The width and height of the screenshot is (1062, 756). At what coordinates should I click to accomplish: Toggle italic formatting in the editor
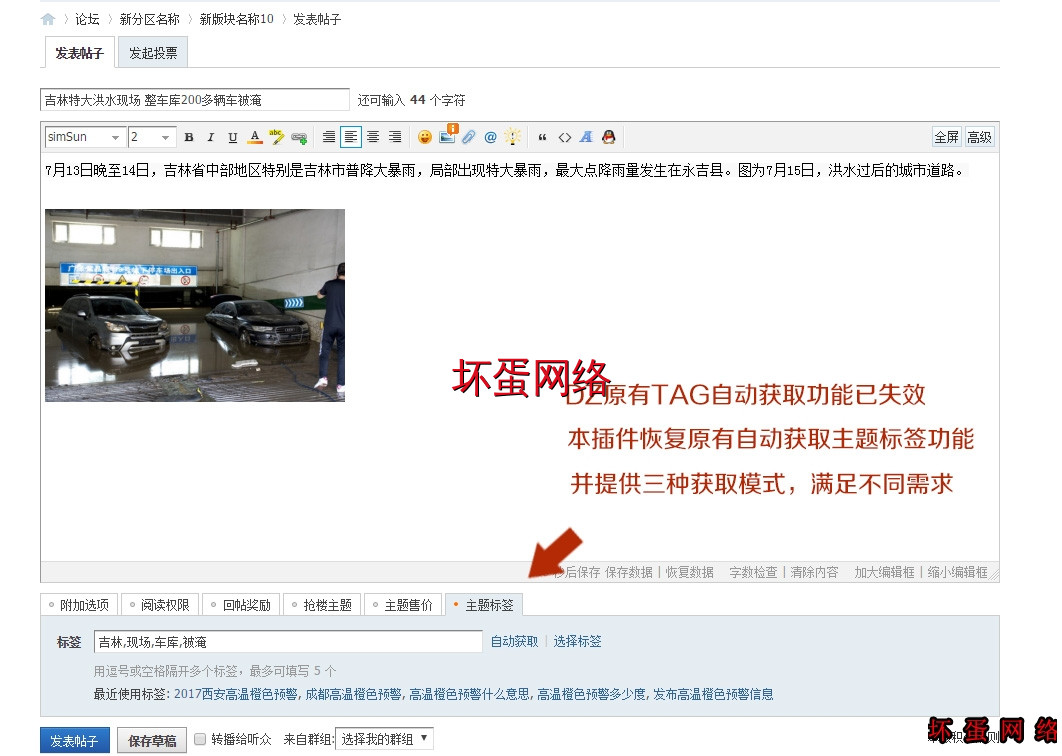click(x=211, y=138)
